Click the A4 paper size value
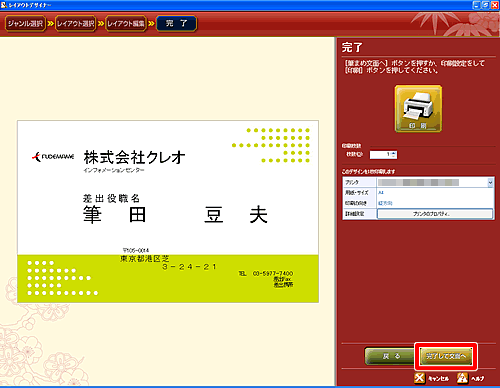 coord(381,193)
